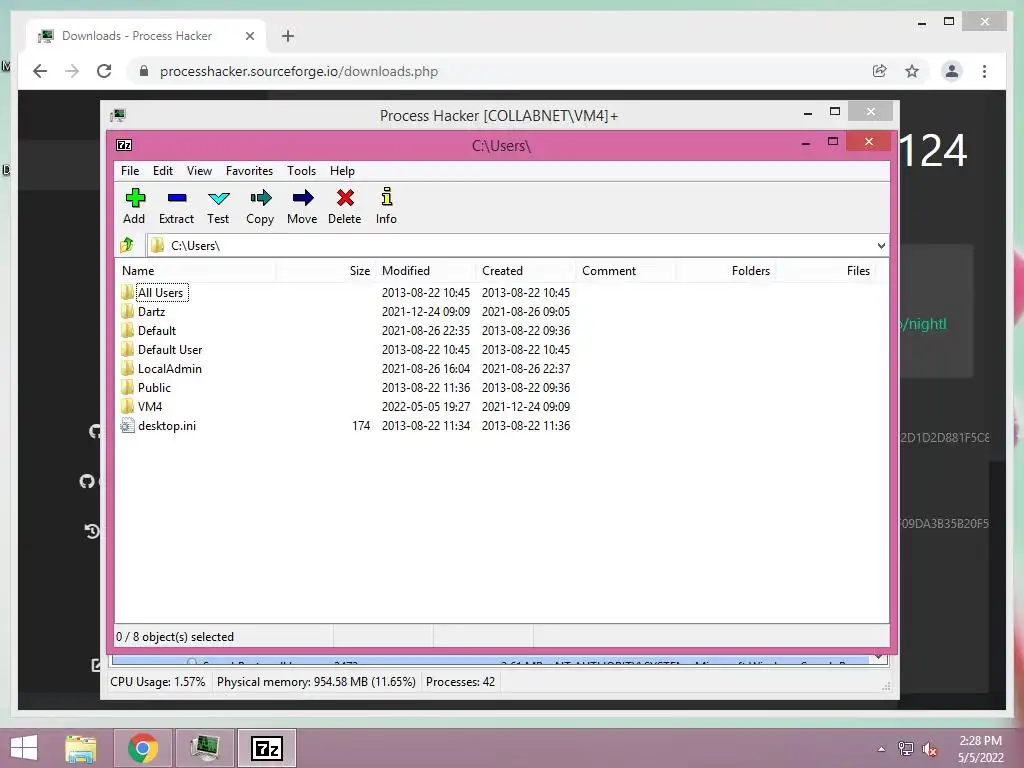Switch to Process Hacker in the taskbar
Image resolution: width=1024 pixels, height=768 pixels.
click(x=204, y=748)
